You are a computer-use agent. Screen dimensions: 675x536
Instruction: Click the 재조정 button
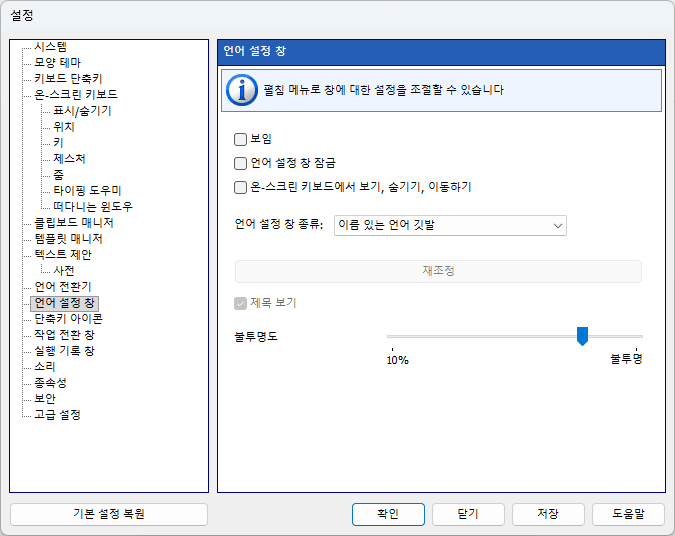438,271
